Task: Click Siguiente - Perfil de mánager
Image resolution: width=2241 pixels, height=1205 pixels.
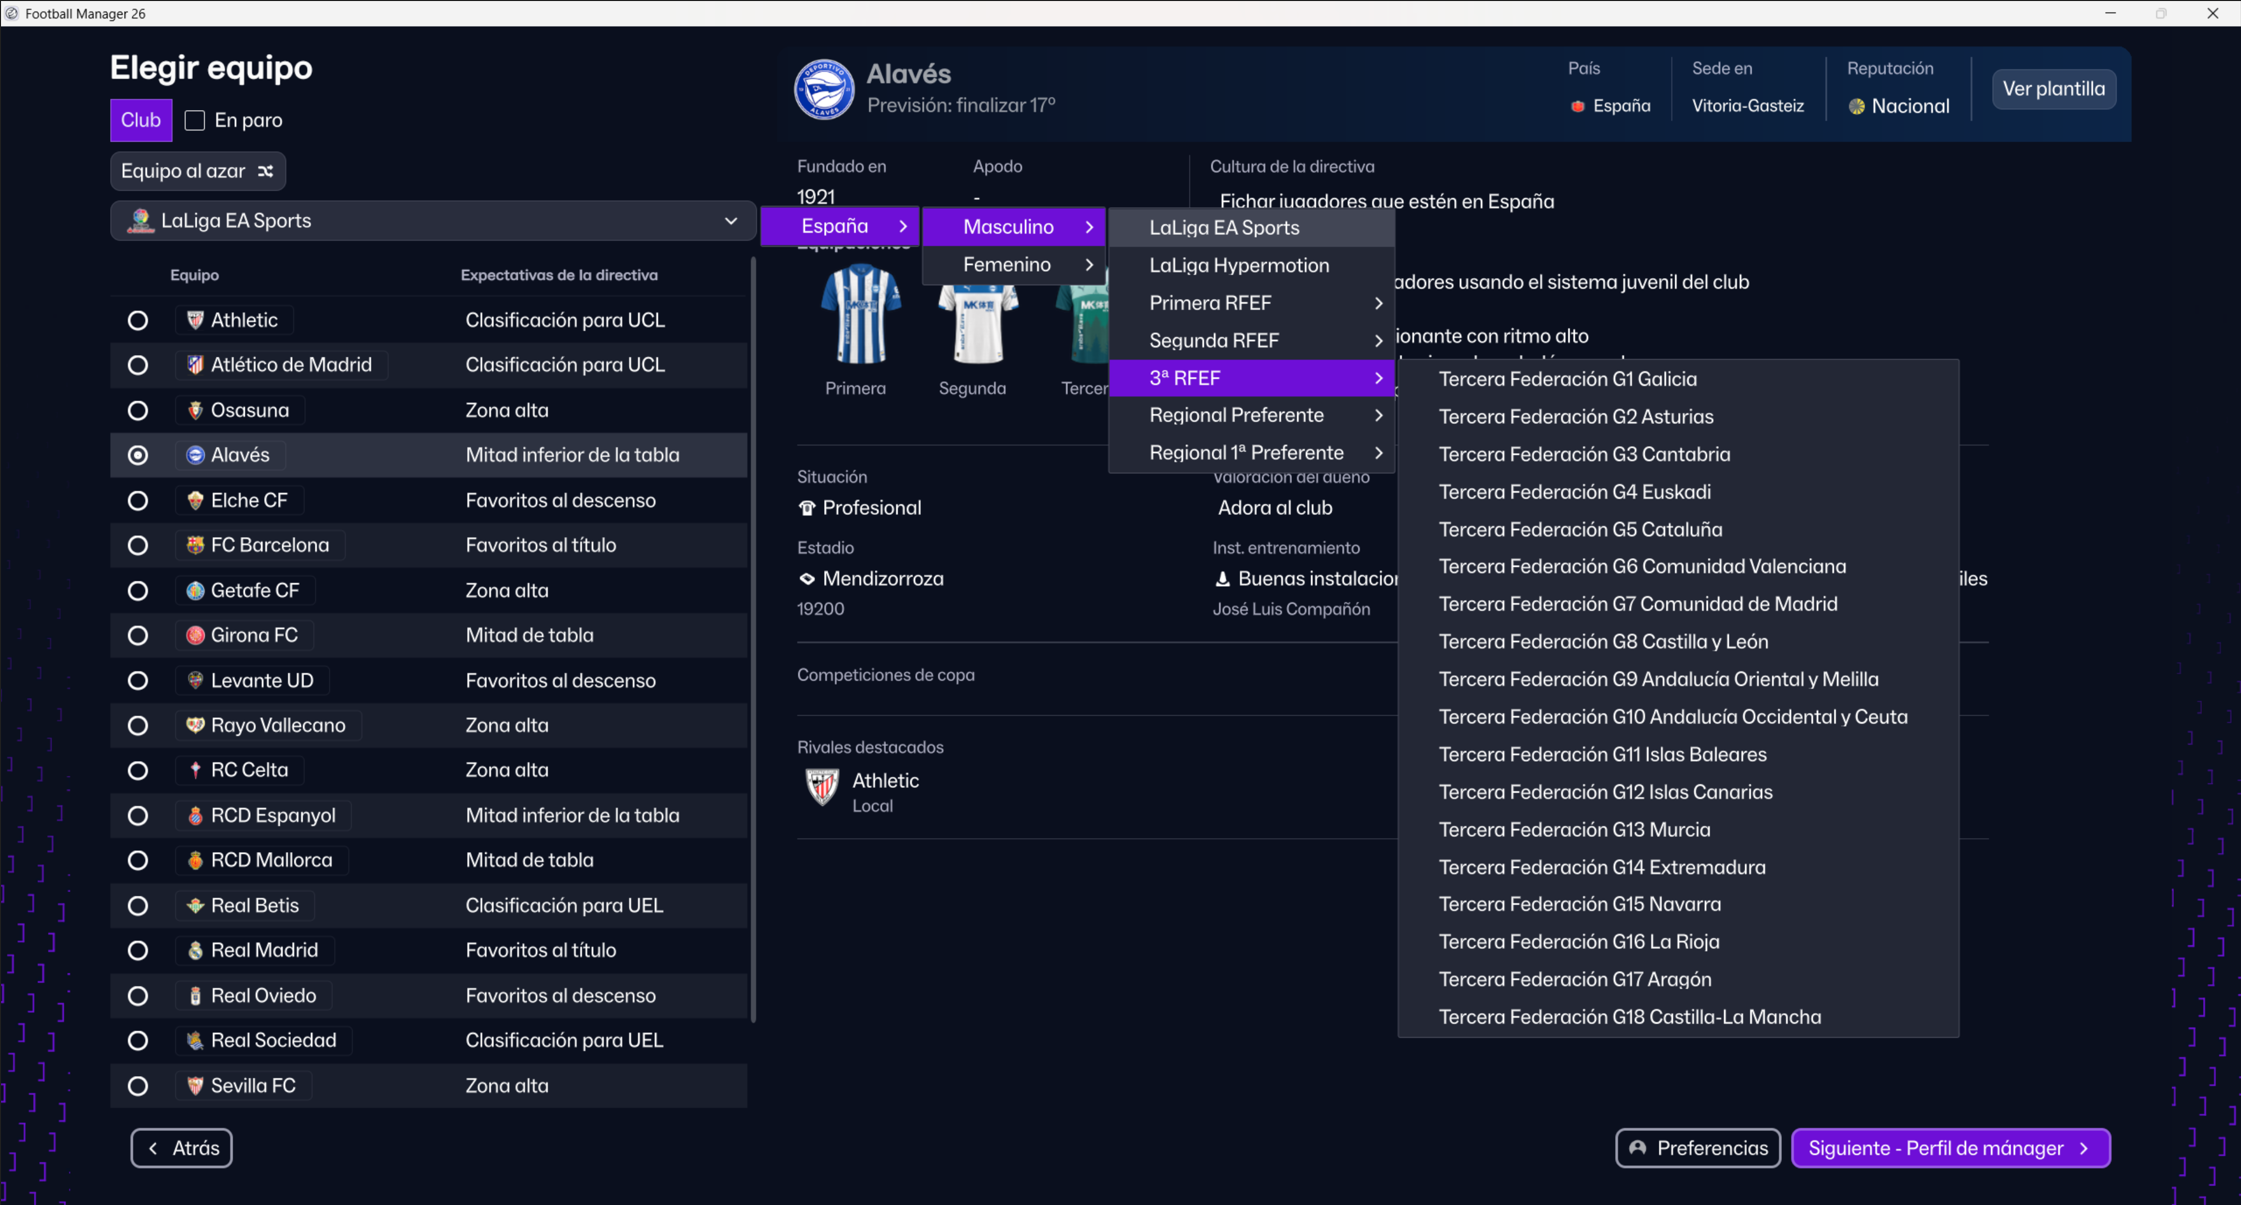Action: pyautogui.click(x=1950, y=1148)
